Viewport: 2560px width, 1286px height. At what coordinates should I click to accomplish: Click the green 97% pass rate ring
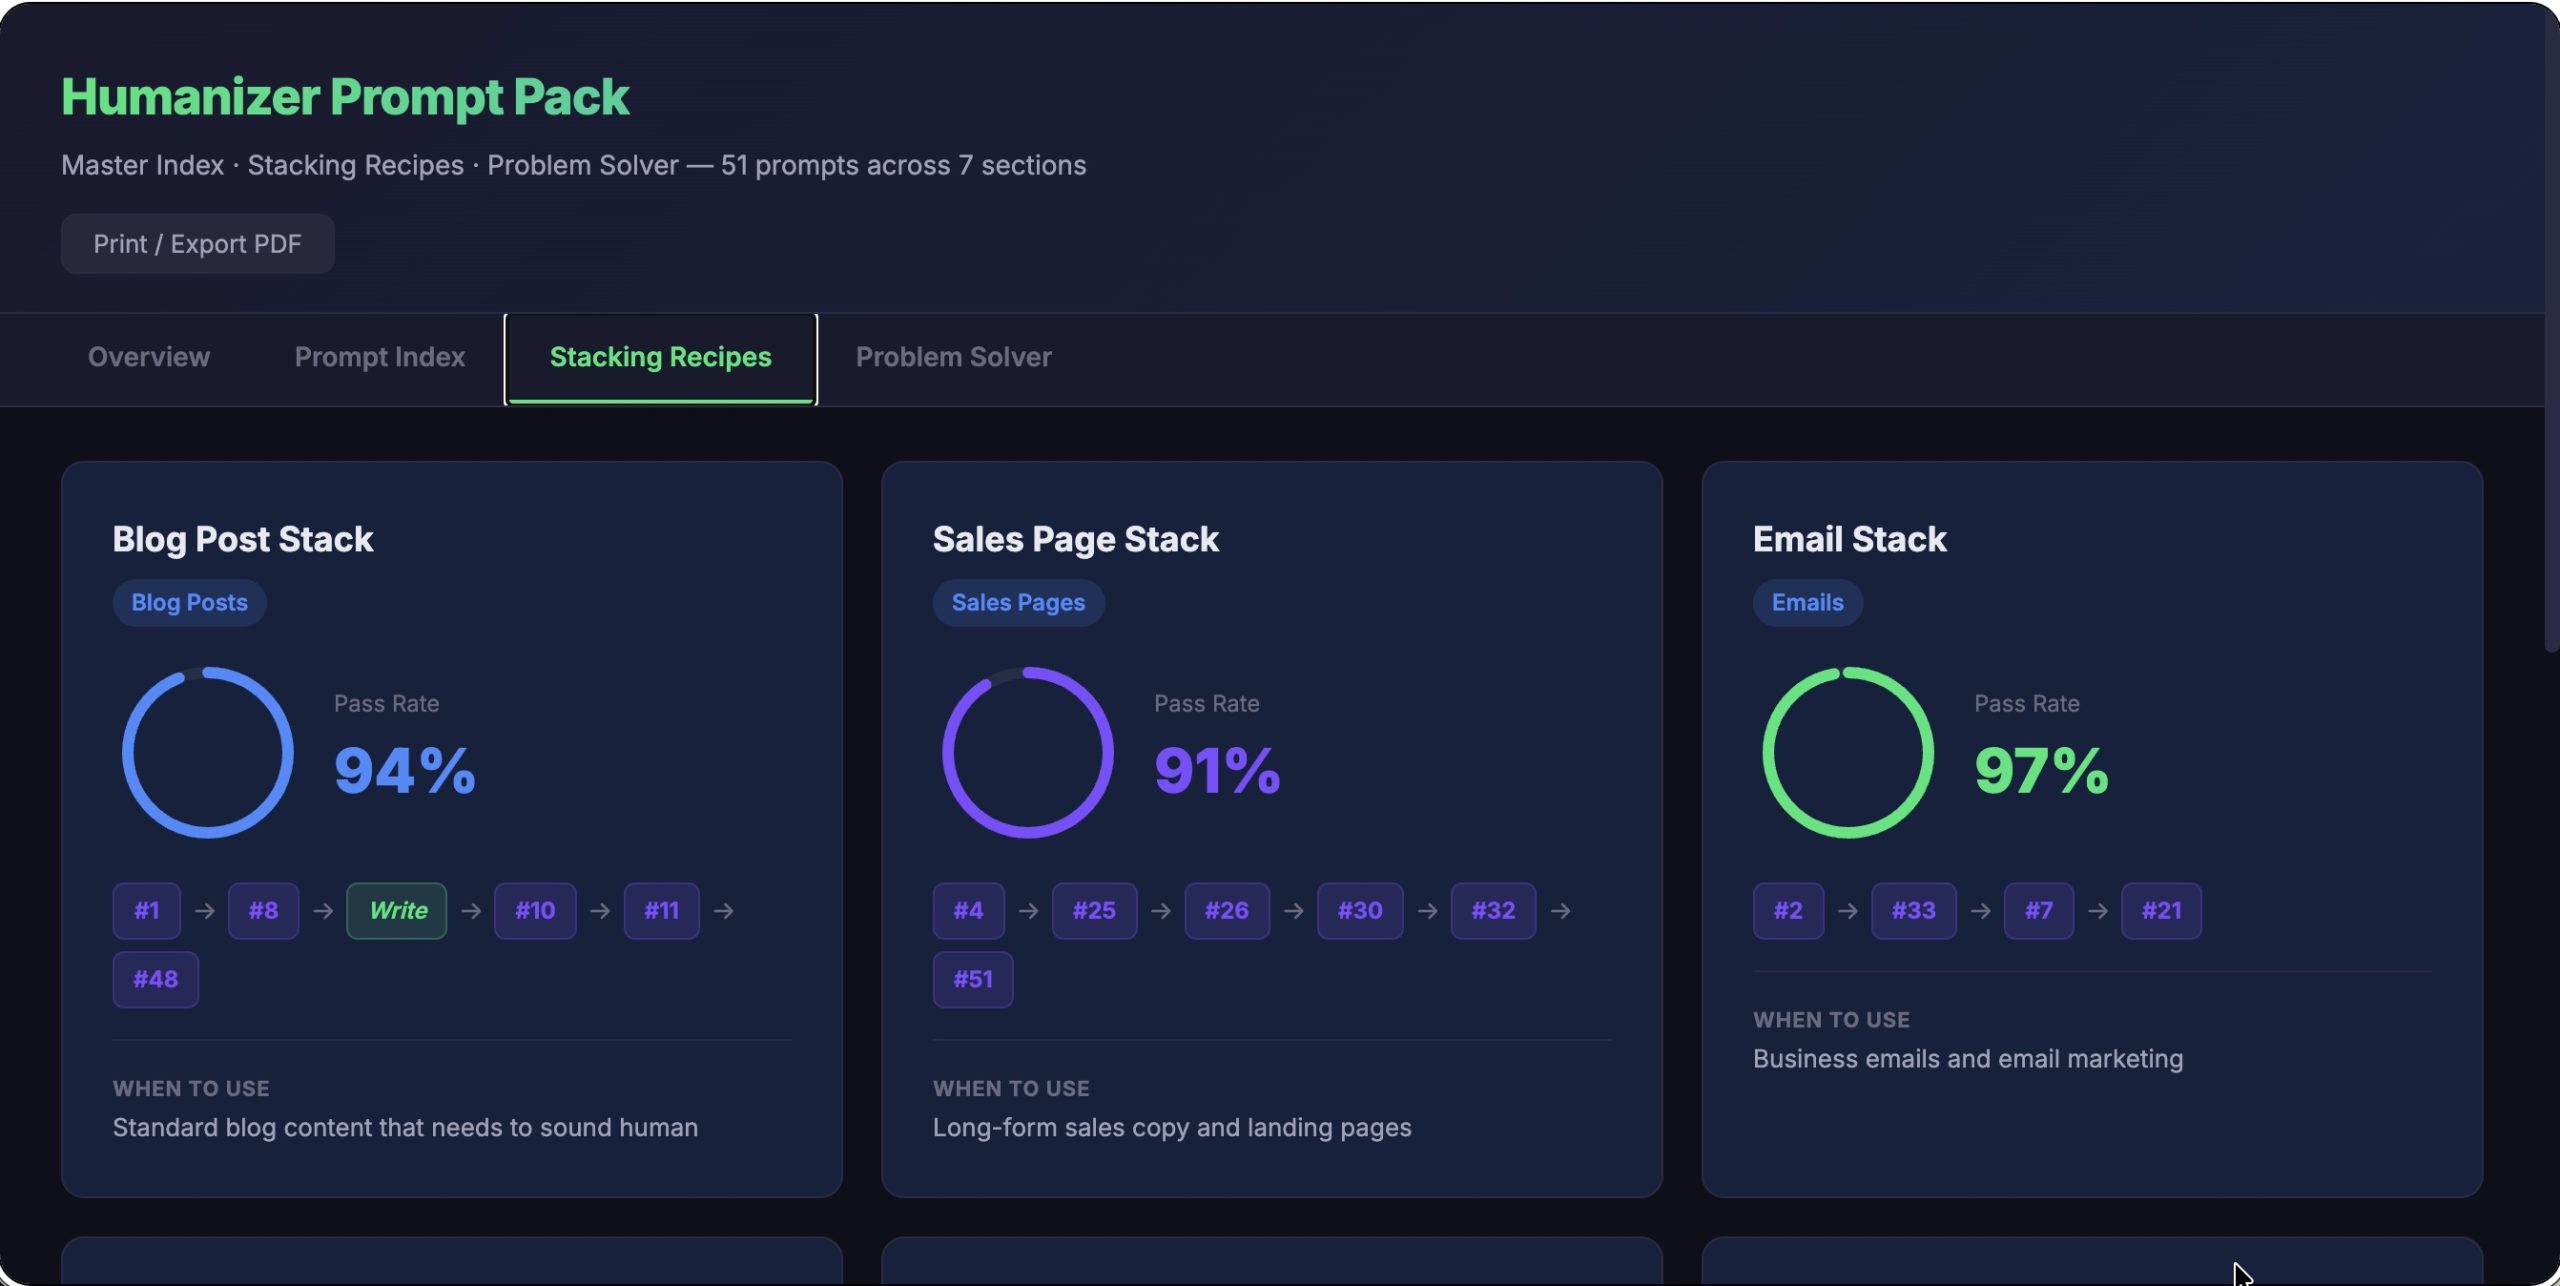(x=1847, y=753)
